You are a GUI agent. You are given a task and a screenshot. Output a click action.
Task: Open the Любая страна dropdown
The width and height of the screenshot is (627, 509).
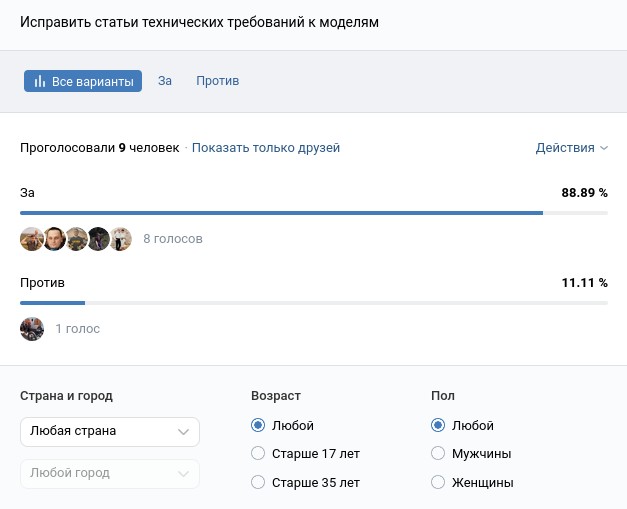(x=110, y=431)
